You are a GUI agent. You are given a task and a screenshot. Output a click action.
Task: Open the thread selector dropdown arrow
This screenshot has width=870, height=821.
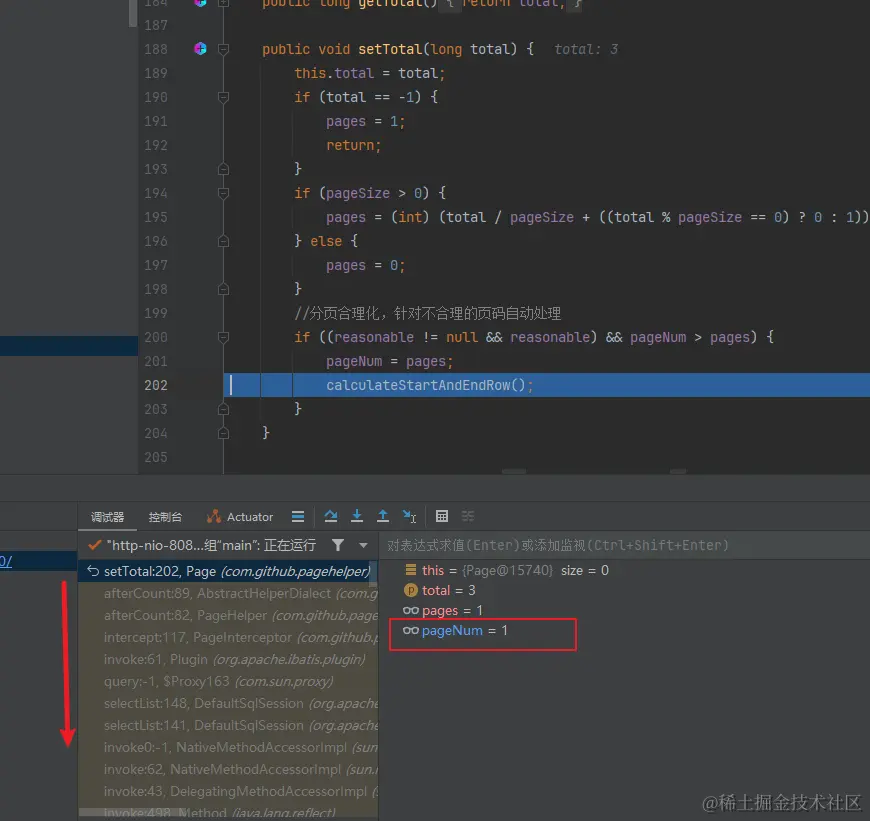click(x=363, y=545)
